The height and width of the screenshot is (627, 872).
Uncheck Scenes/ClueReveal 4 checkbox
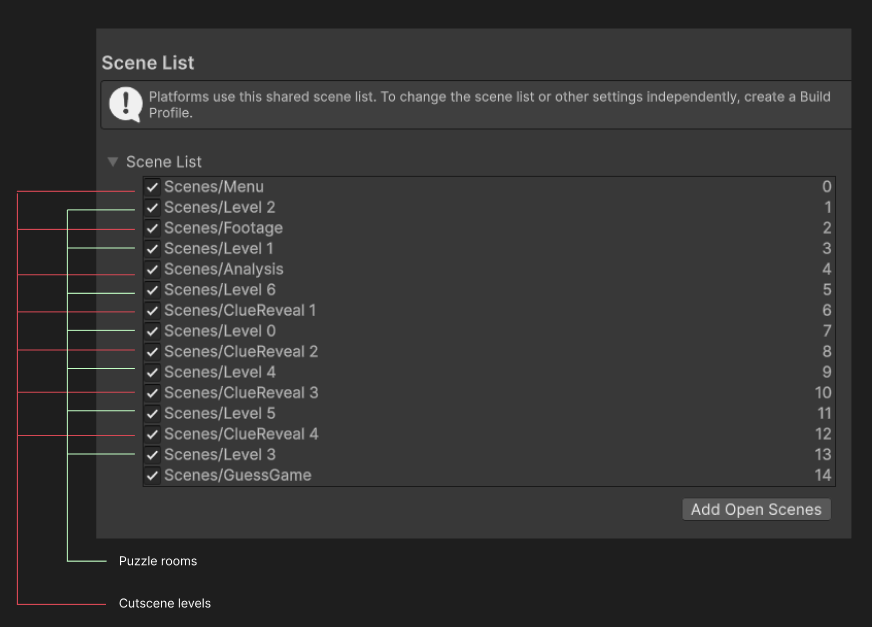[x=152, y=434]
